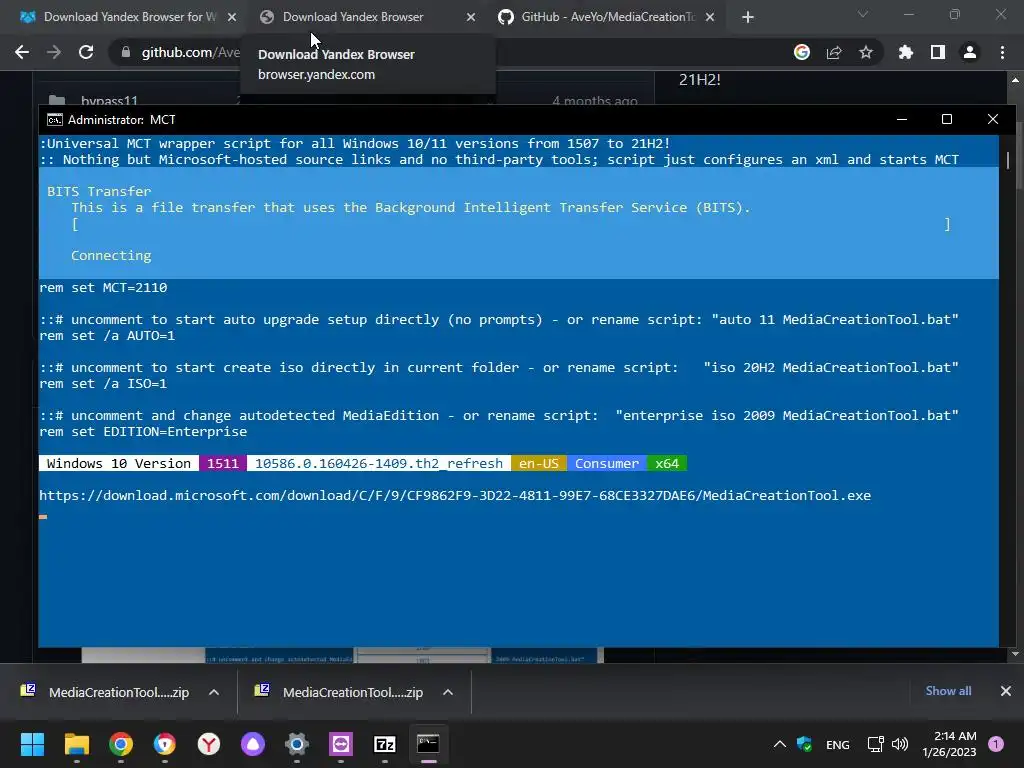Toggle the Chrome side panel icon

click(938, 52)
